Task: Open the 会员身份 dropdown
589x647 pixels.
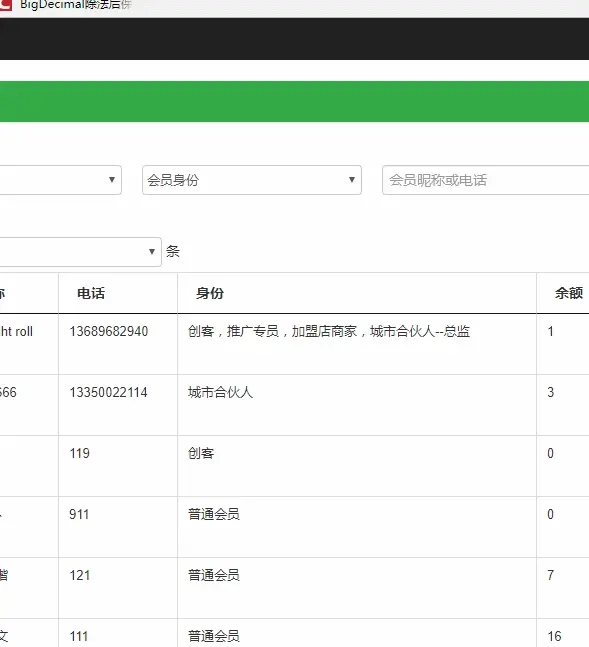Action: 252,180
